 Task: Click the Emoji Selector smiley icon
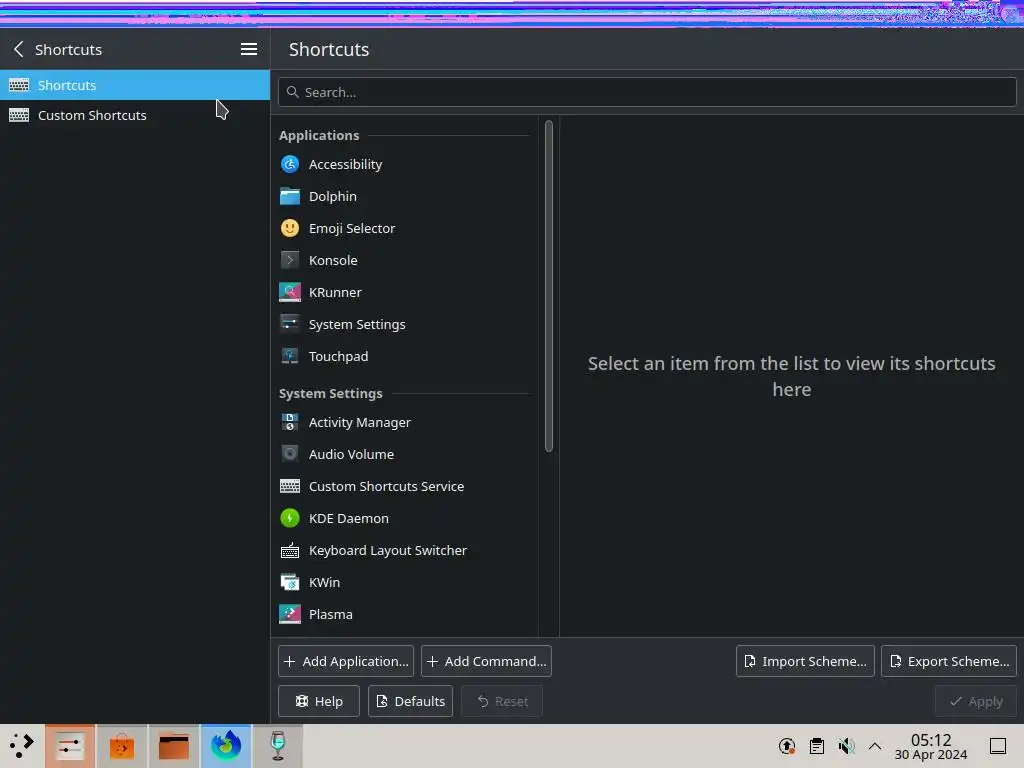[x=289, y=228]
